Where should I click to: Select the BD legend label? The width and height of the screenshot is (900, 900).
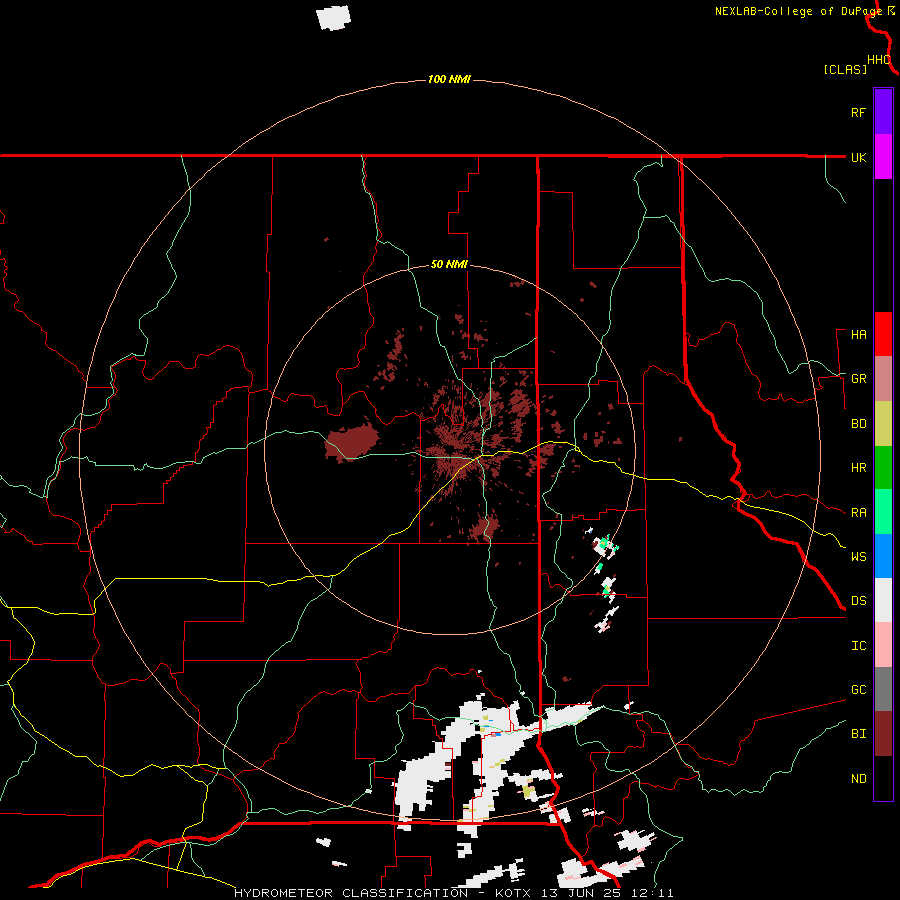(x=858, y=424)
